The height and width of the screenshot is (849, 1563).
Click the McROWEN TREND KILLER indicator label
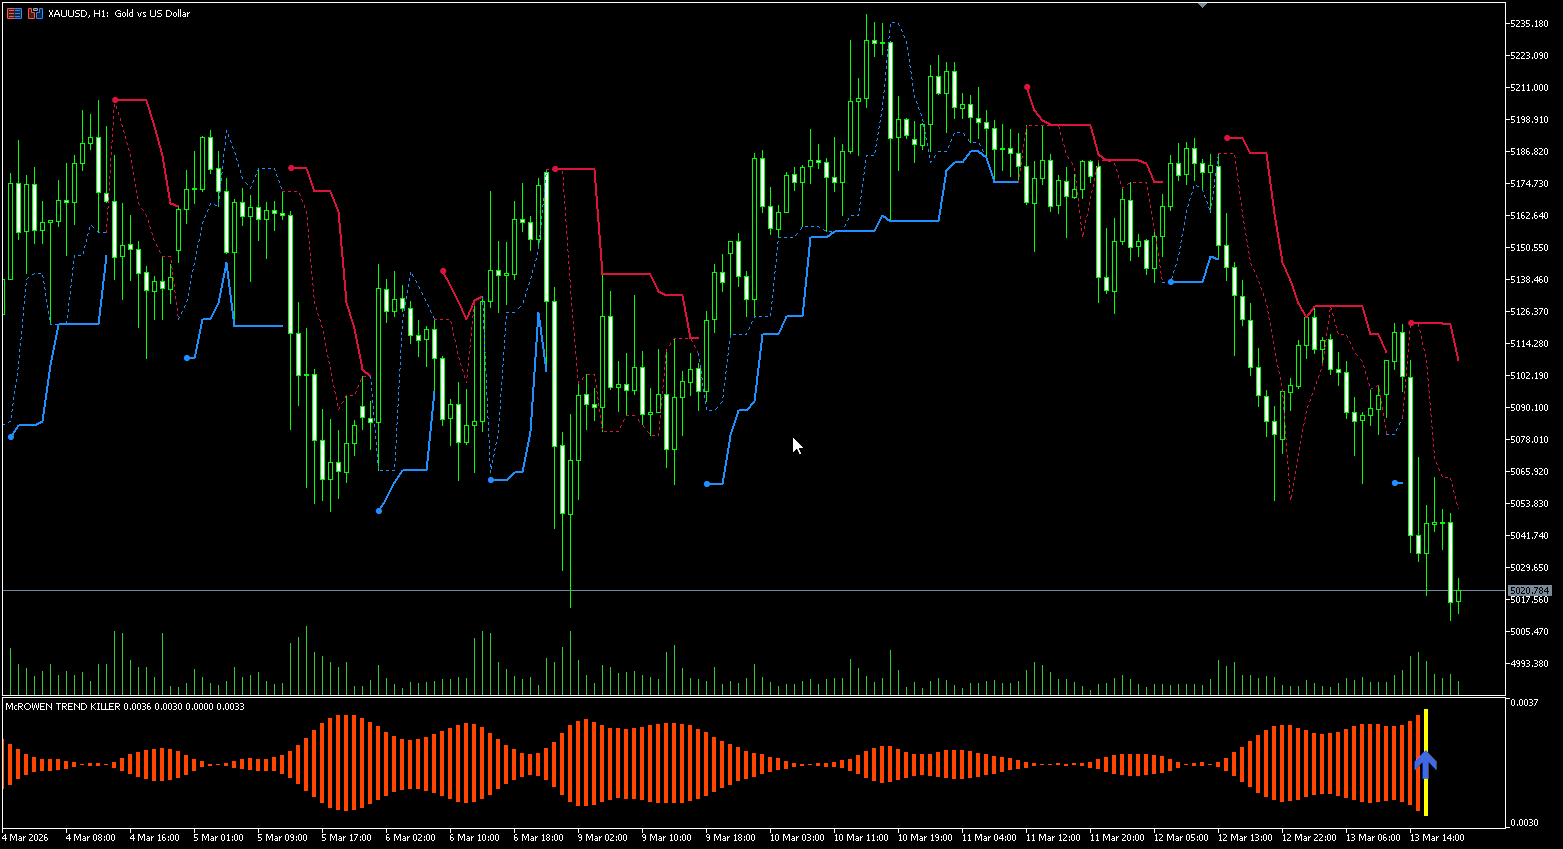tap(62, 707)
